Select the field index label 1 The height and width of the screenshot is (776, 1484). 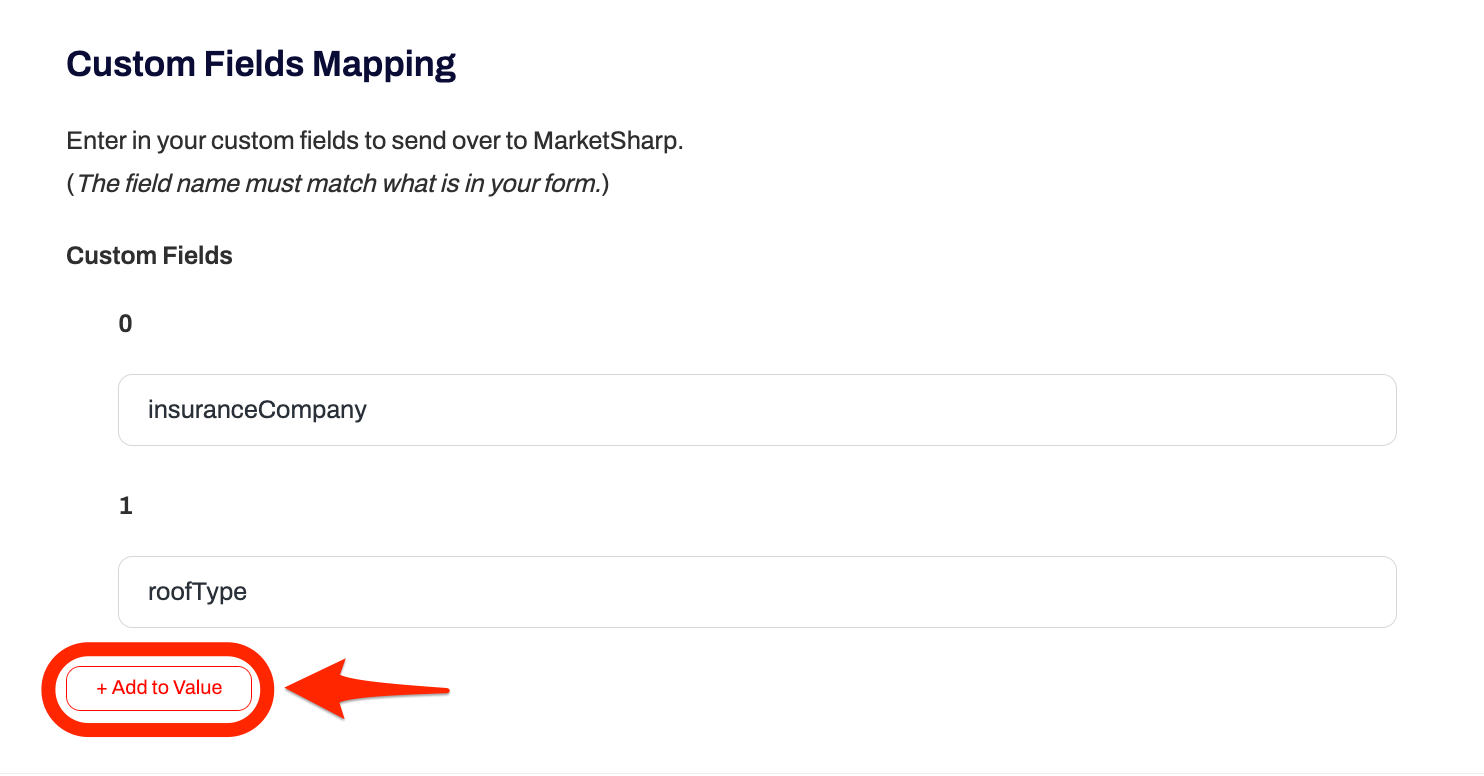[124, 505]
